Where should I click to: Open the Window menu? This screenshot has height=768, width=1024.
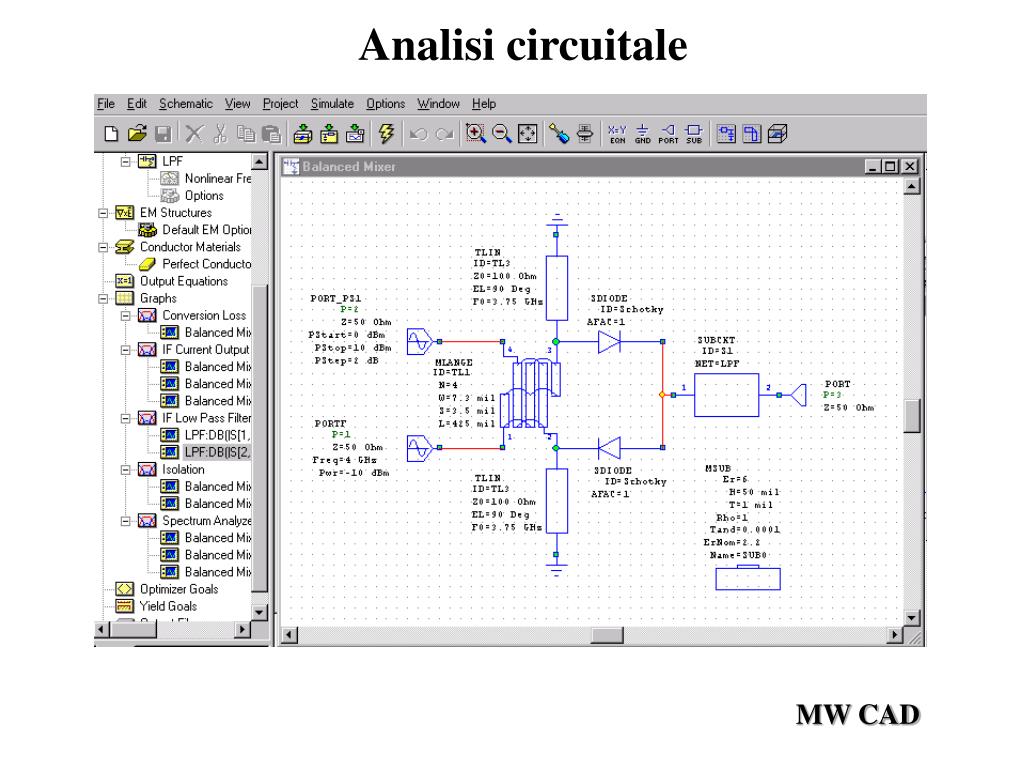[x=438, y=104]
